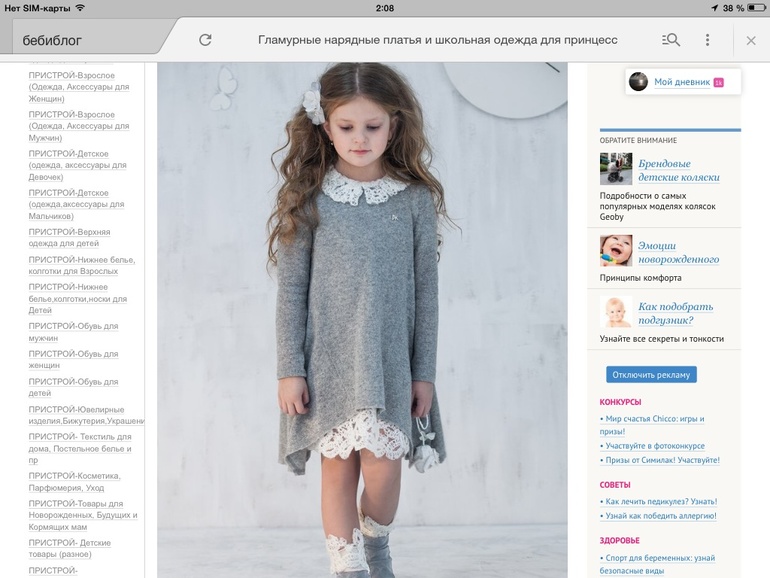Open ПРИСТРОЙ-Взрослое для Женщин category
The width and height of the screenshot is (770, 578).
[x=79, y=87]
